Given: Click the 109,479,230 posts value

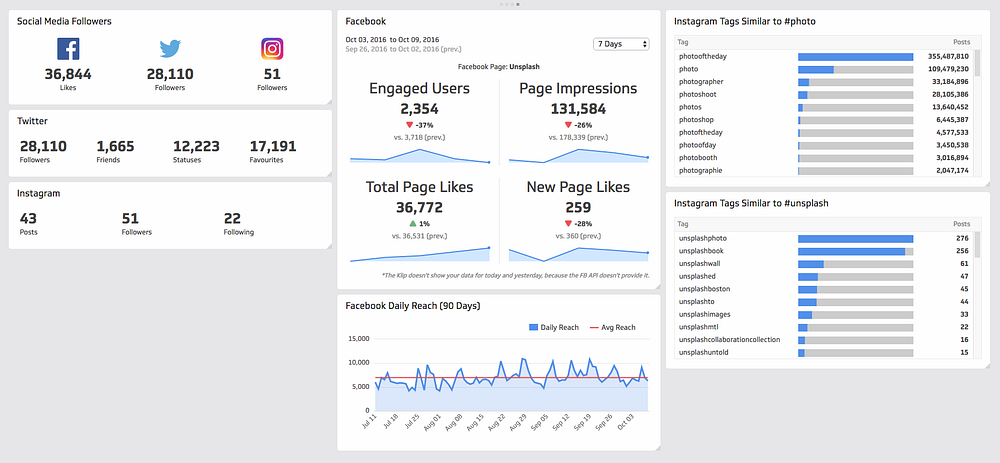Looking at the screenshot, I should tap(948, 69).
